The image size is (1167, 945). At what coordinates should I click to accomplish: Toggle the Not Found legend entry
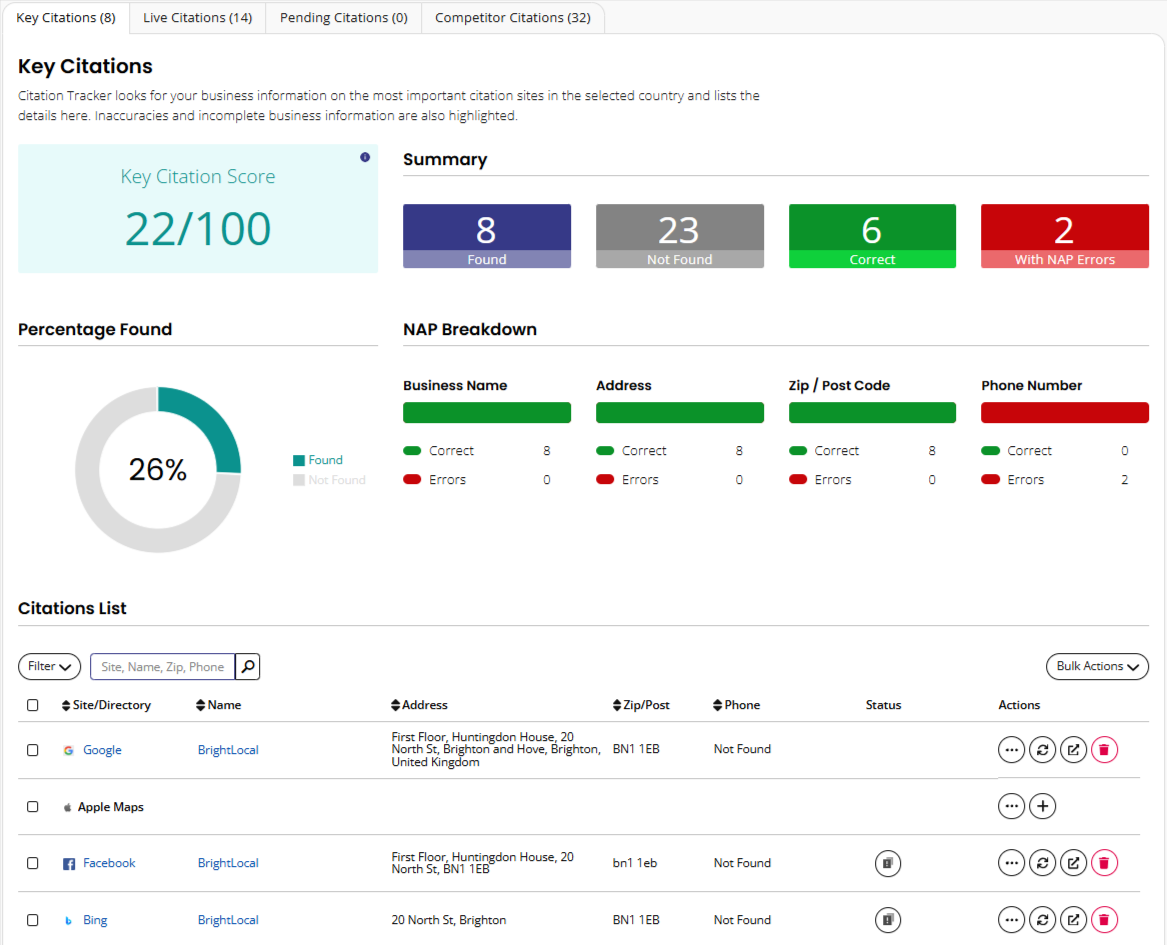pyautogui.click(x=329, y=480)
